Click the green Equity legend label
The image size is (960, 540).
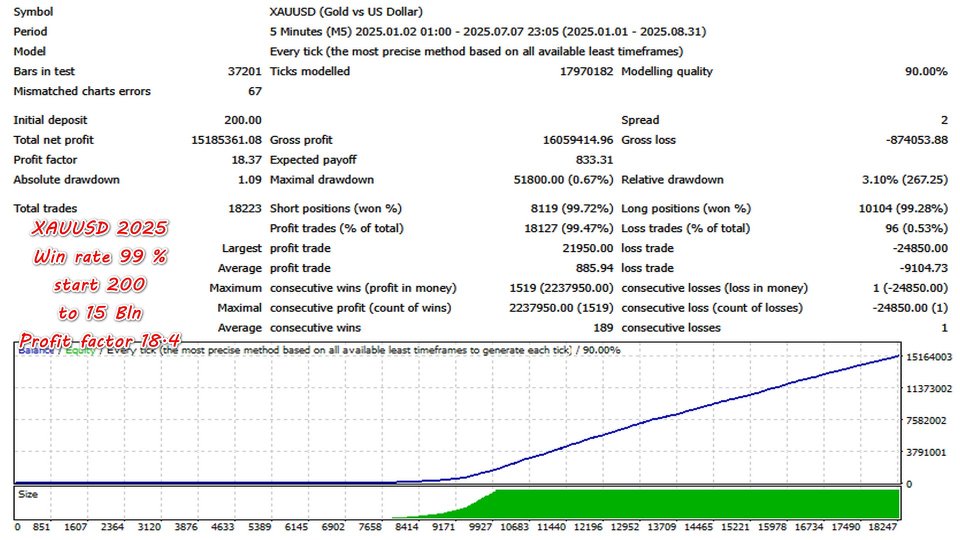click(82, 351)
